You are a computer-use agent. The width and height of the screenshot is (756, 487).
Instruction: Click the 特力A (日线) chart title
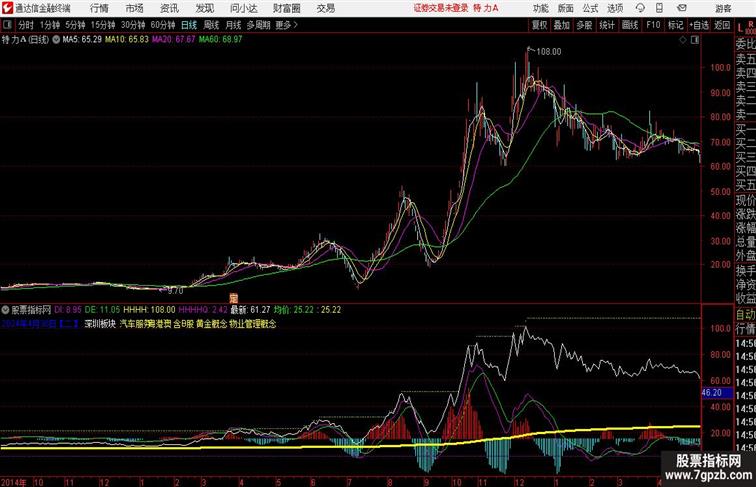click(x=25, y=40)
